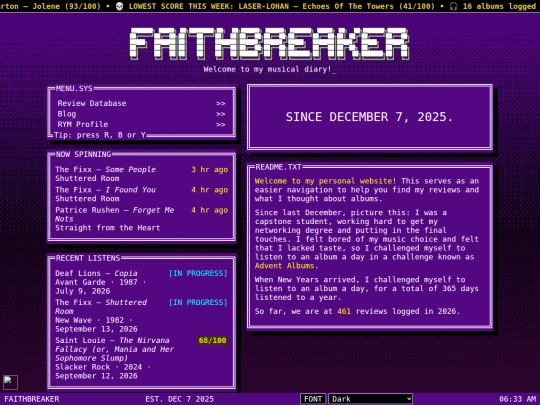The width and height of the screenshot is (540, 405).
Task: Open the Blog menu entry
Action: (x=141, y=114)
